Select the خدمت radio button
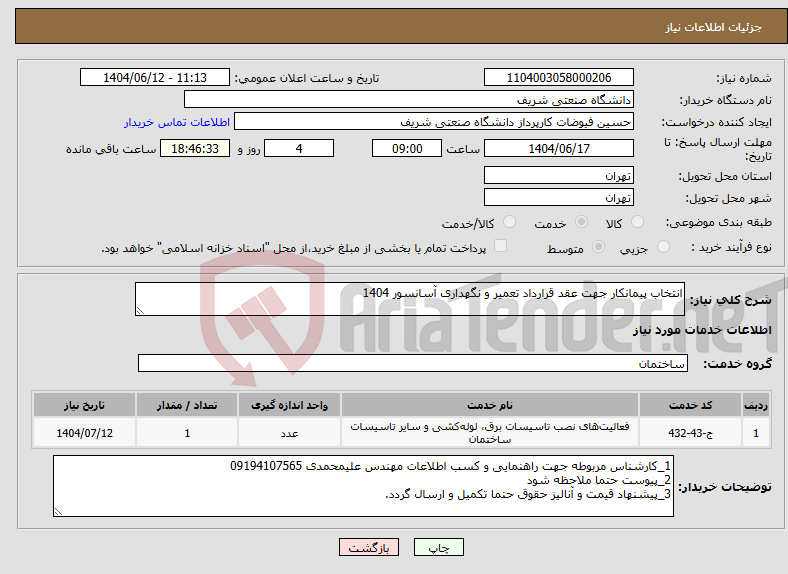The image size is (788, 574). (x=581, y=222)
